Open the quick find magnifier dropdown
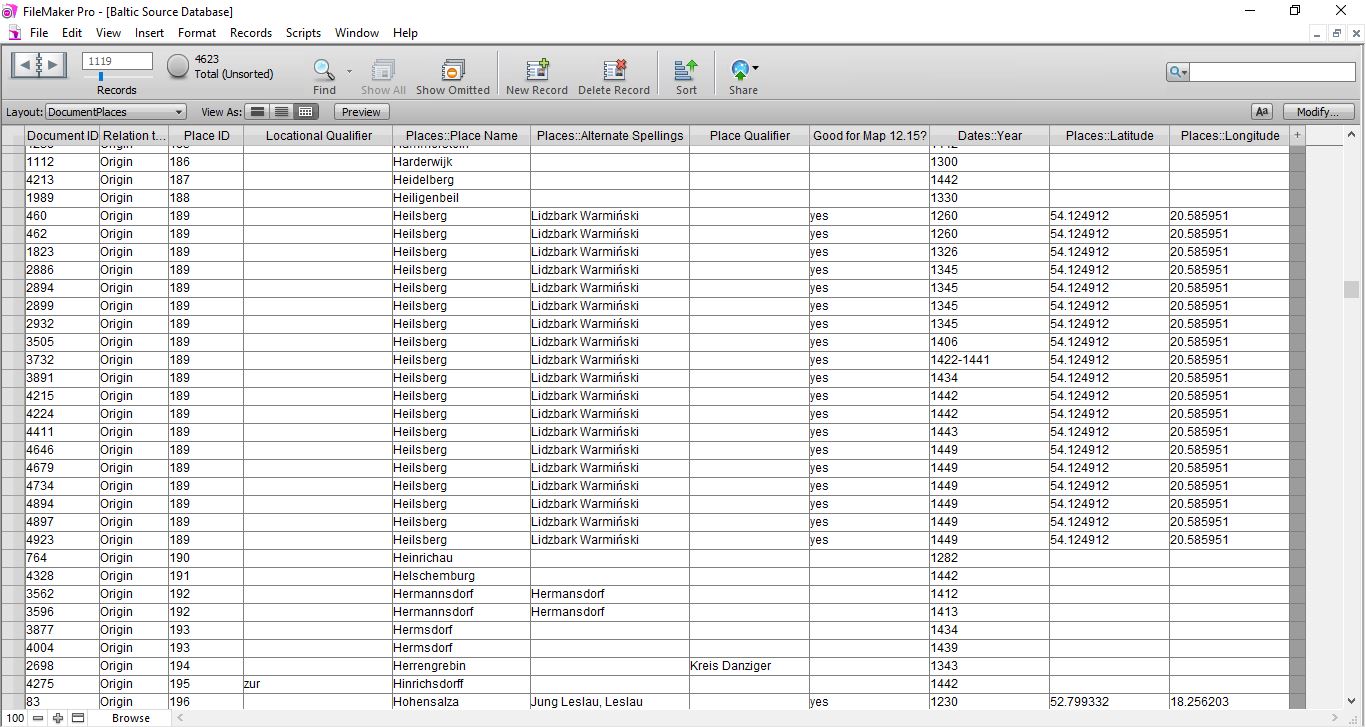Screen dimensions: 1366x727 (x=1178, y=72)
